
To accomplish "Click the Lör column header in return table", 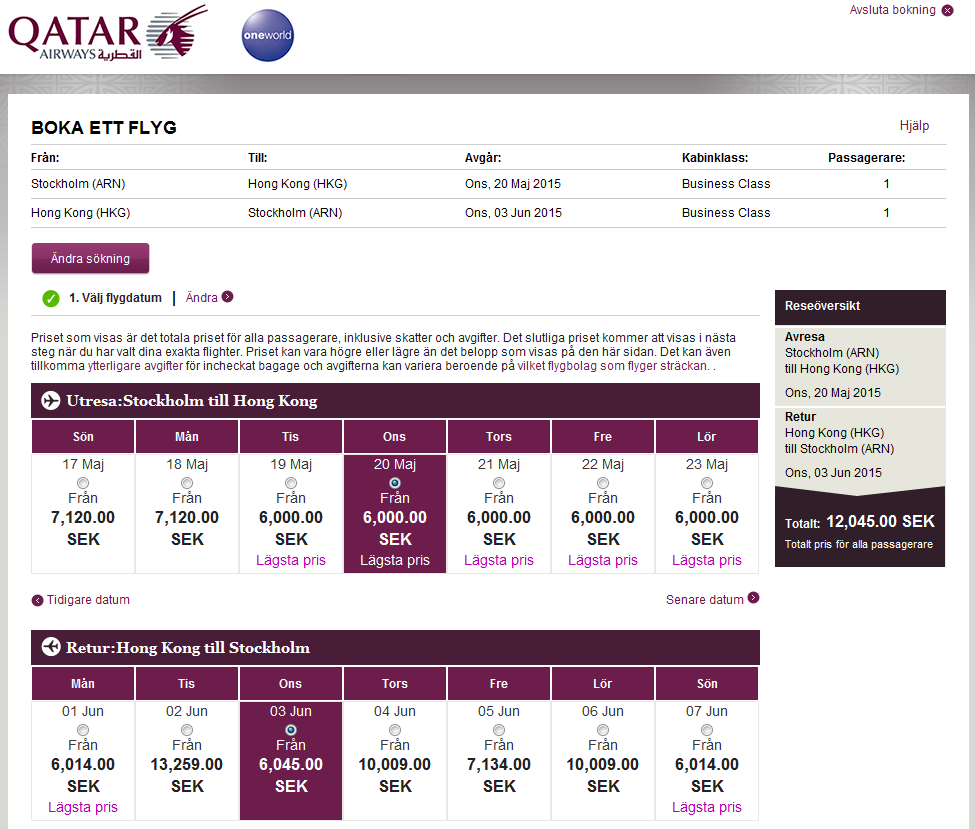I will [603, 684].
